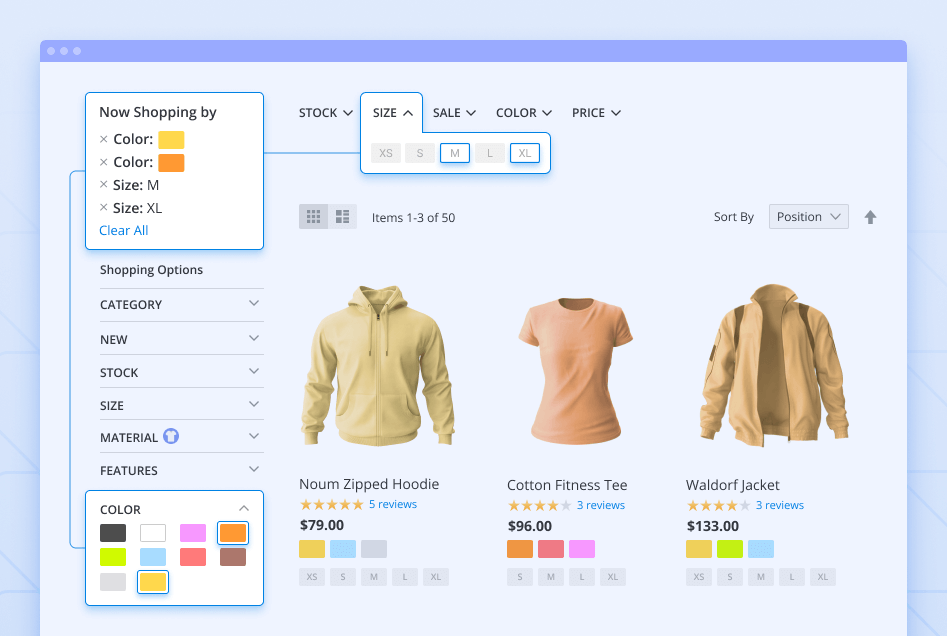The height and width of the screenshot is (636, 947).
Task: Remove the Size: XL filter
Action: pos(104,208)
